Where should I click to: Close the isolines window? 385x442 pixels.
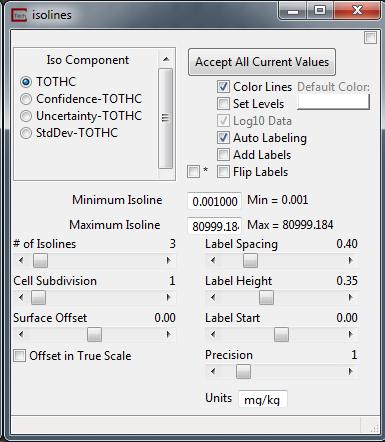[x=357, y=11]
